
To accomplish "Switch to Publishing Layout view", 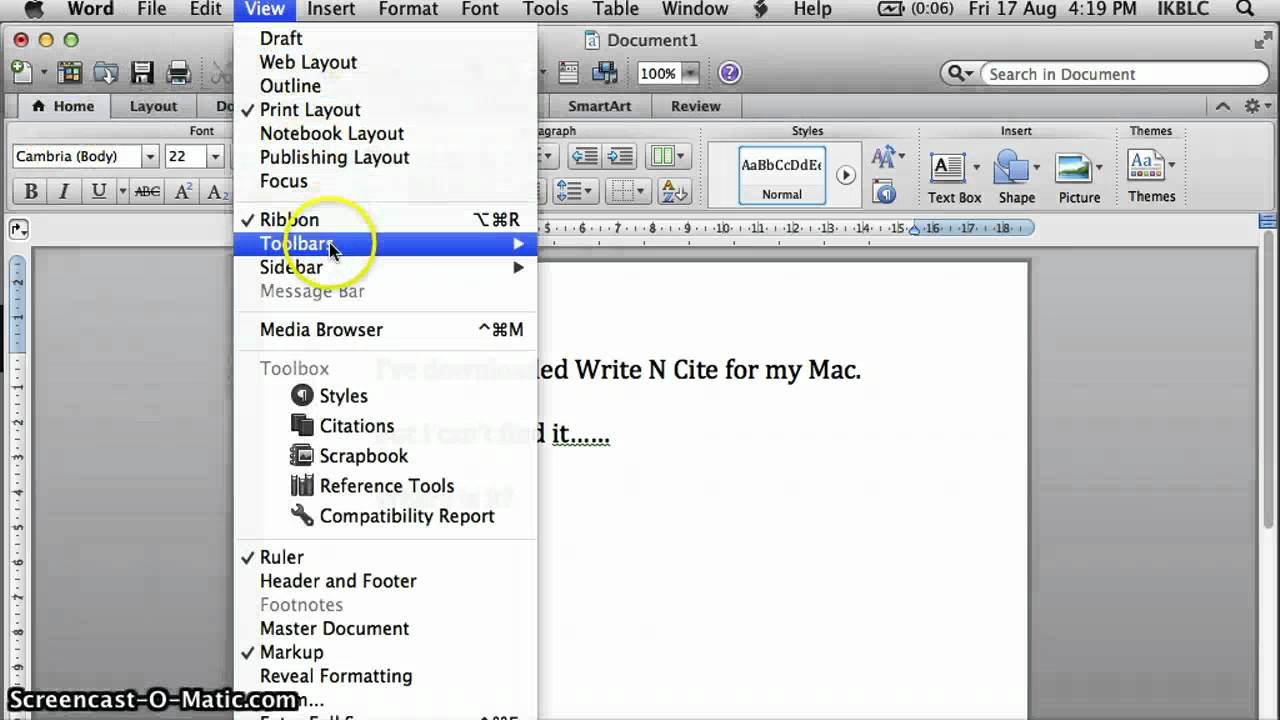I will 385,158.
